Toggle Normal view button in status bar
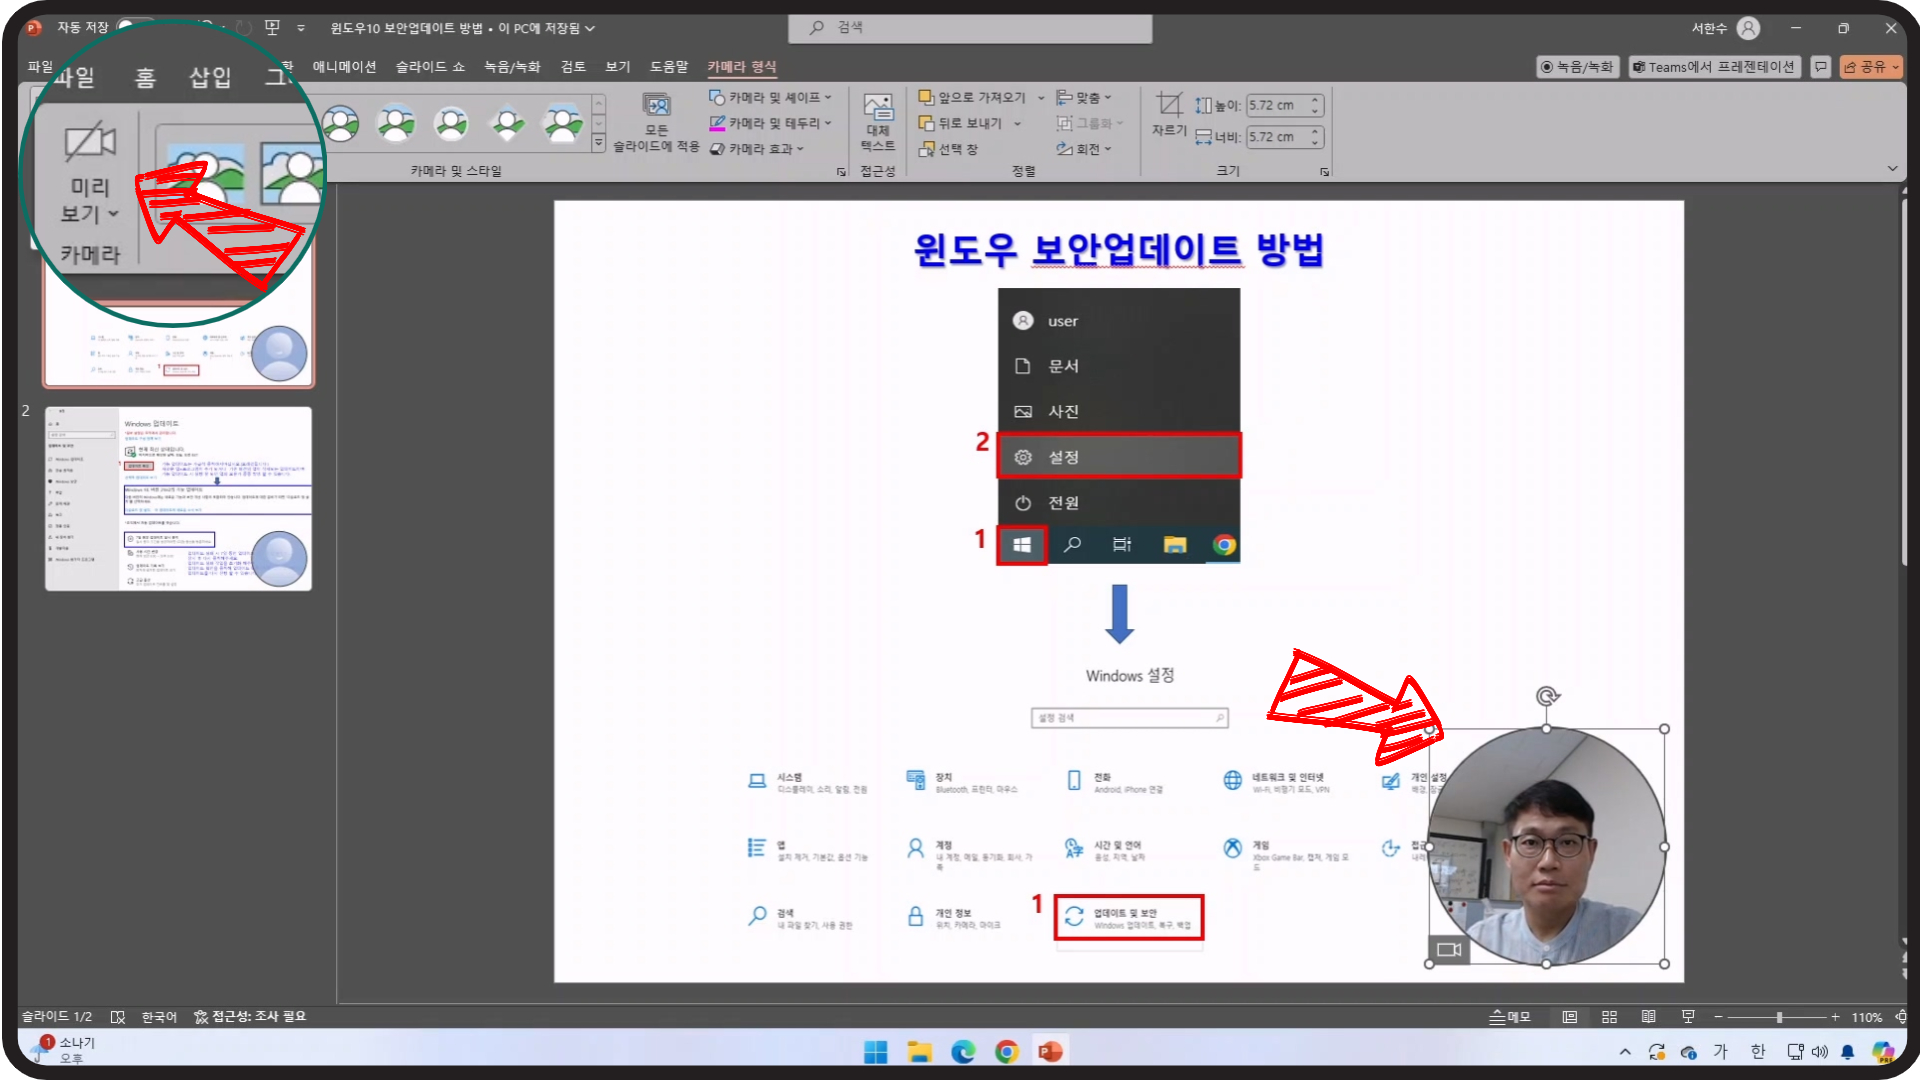The height and width of the screenshot is (1080, 1920). 1570,1017
